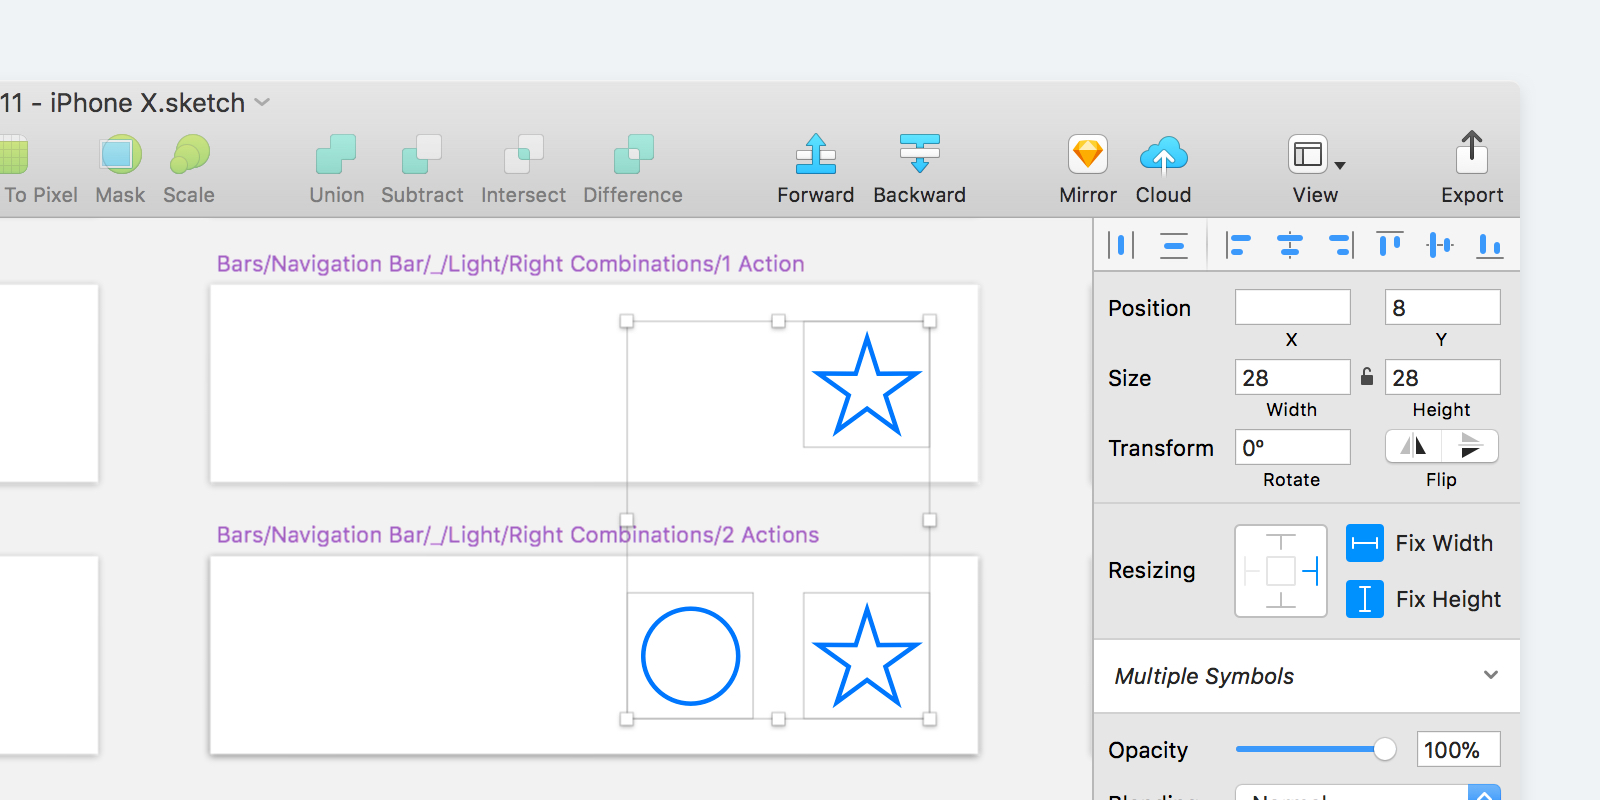Toggle the Fix Height resizing option

1365,599
